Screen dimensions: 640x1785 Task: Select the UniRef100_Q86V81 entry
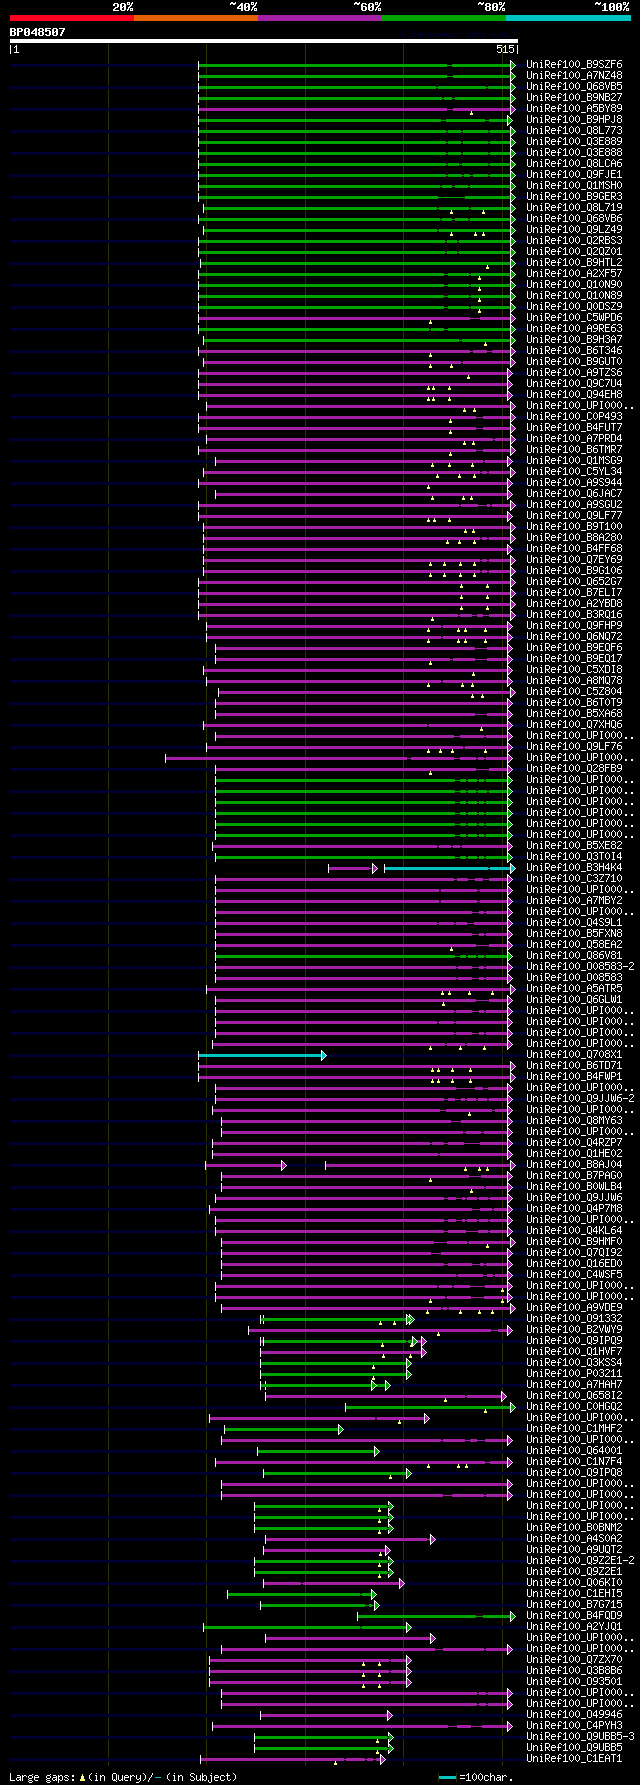point(574,956)
